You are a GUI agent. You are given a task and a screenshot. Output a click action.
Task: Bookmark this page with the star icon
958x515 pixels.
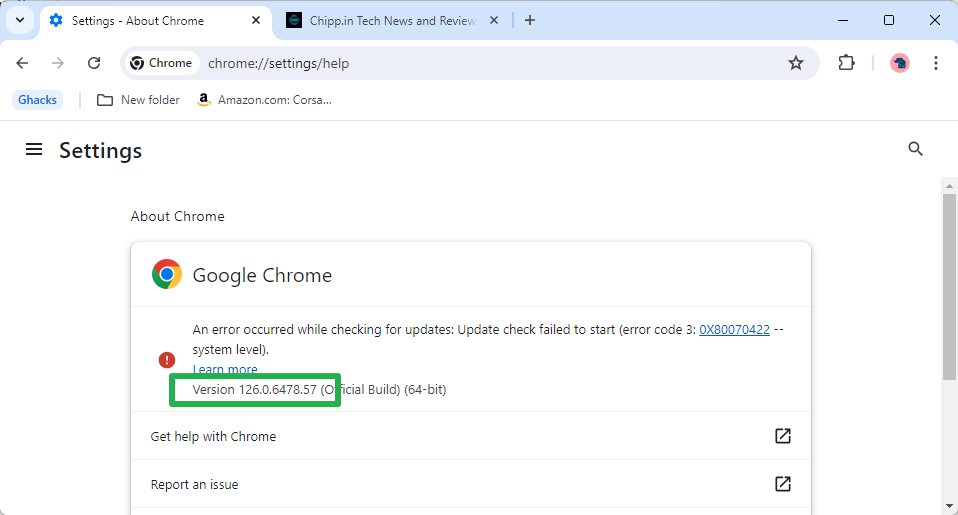(x=795, y=63)
